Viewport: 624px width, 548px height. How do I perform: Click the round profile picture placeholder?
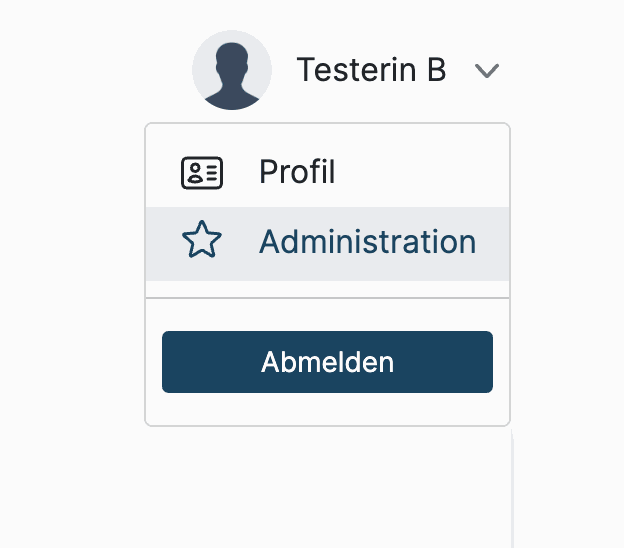(x=232, y=71)
